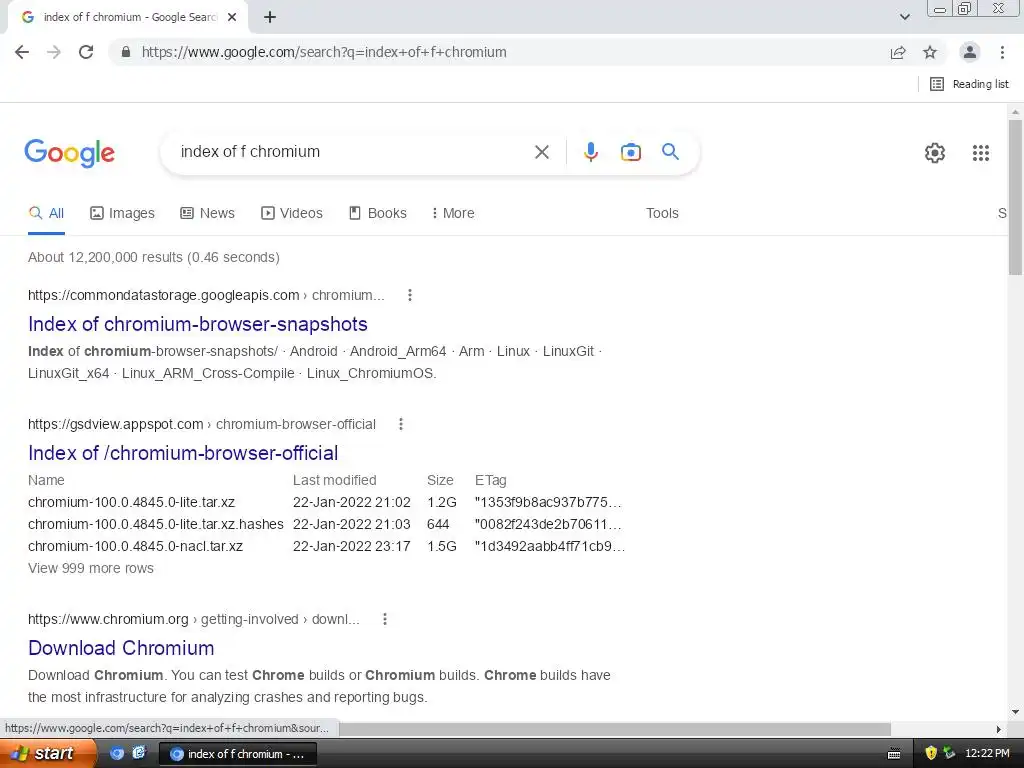This screenshot has width=1024, height=768.
Task: Open Download Chromium result
Action: point(121,648)
